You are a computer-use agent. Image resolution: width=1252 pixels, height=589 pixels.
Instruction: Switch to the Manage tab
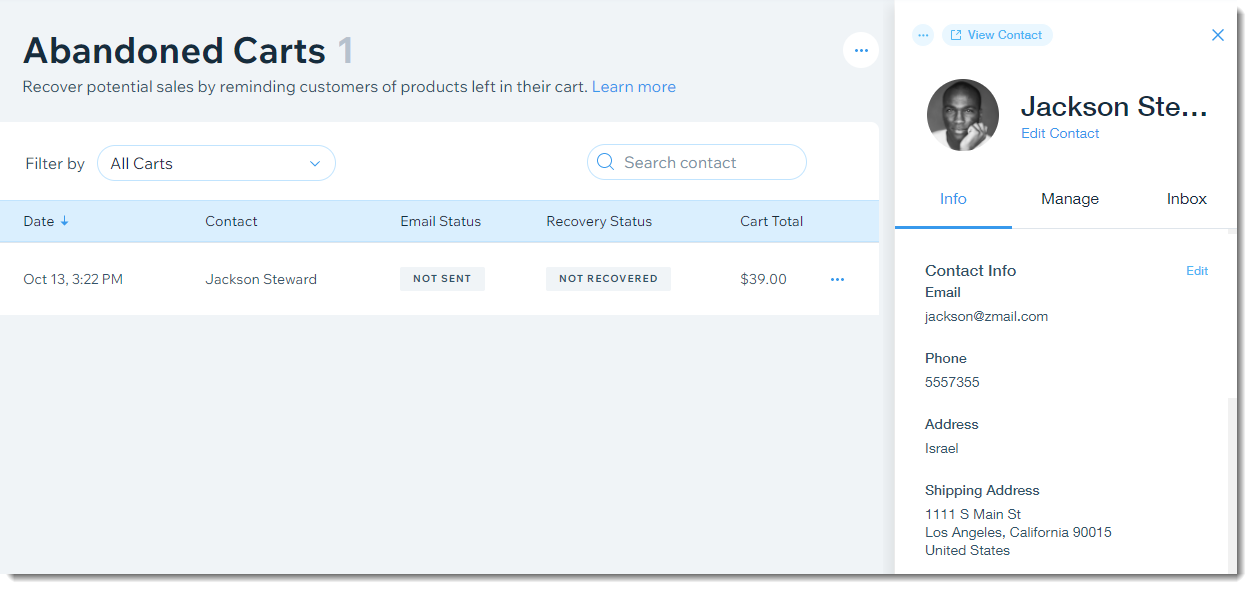tap(1070, 199)
